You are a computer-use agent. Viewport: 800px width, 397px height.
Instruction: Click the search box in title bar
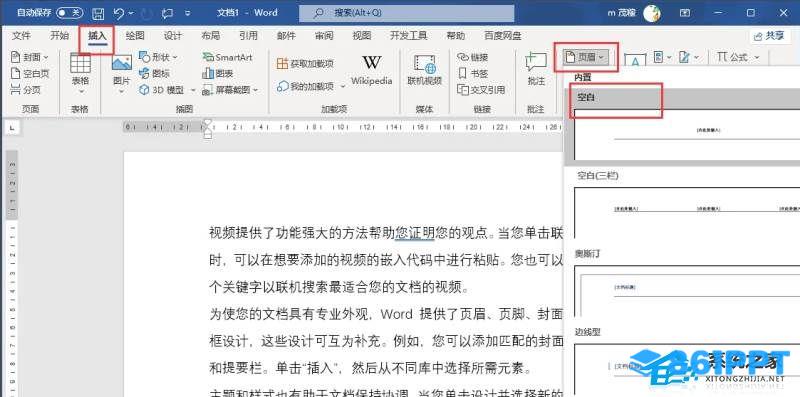coord(406,13)
